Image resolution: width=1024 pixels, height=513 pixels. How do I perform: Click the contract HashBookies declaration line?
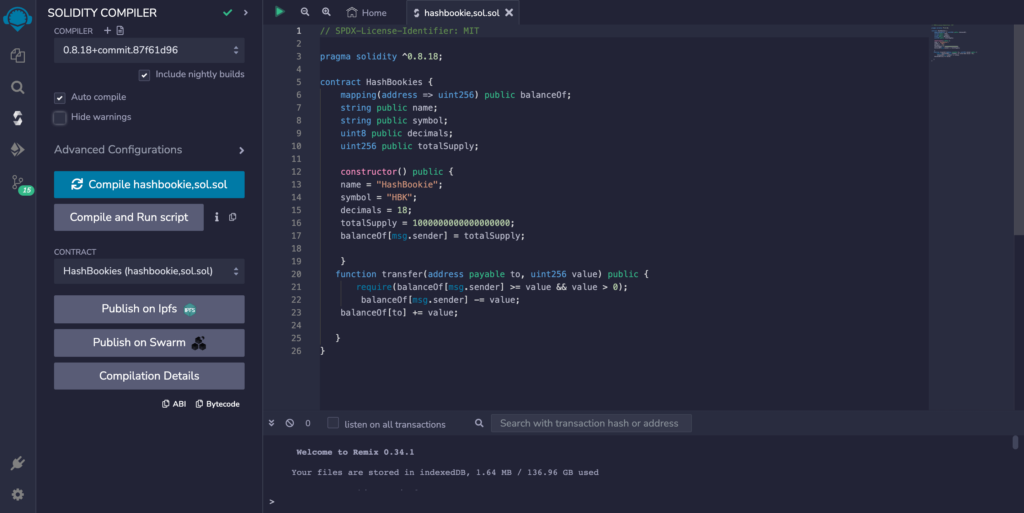click(x=376, y=82)
